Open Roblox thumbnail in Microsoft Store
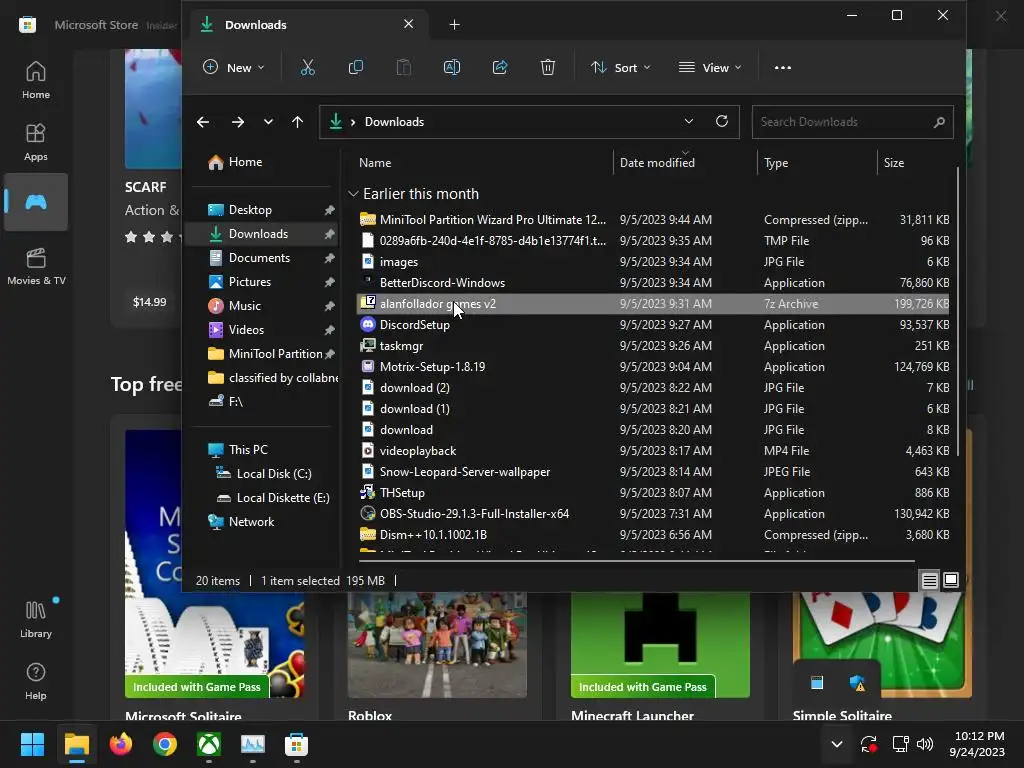 tap(438, 645)
